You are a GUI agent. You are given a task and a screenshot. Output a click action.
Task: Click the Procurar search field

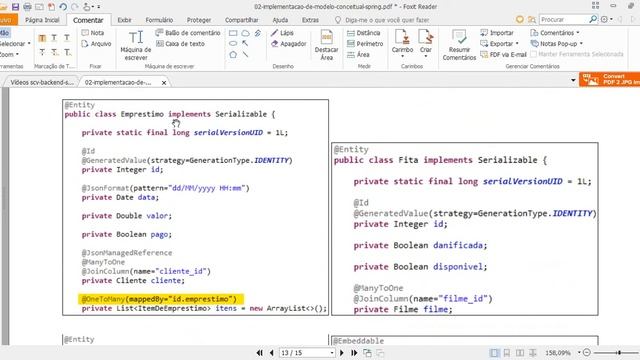(564, 19)
